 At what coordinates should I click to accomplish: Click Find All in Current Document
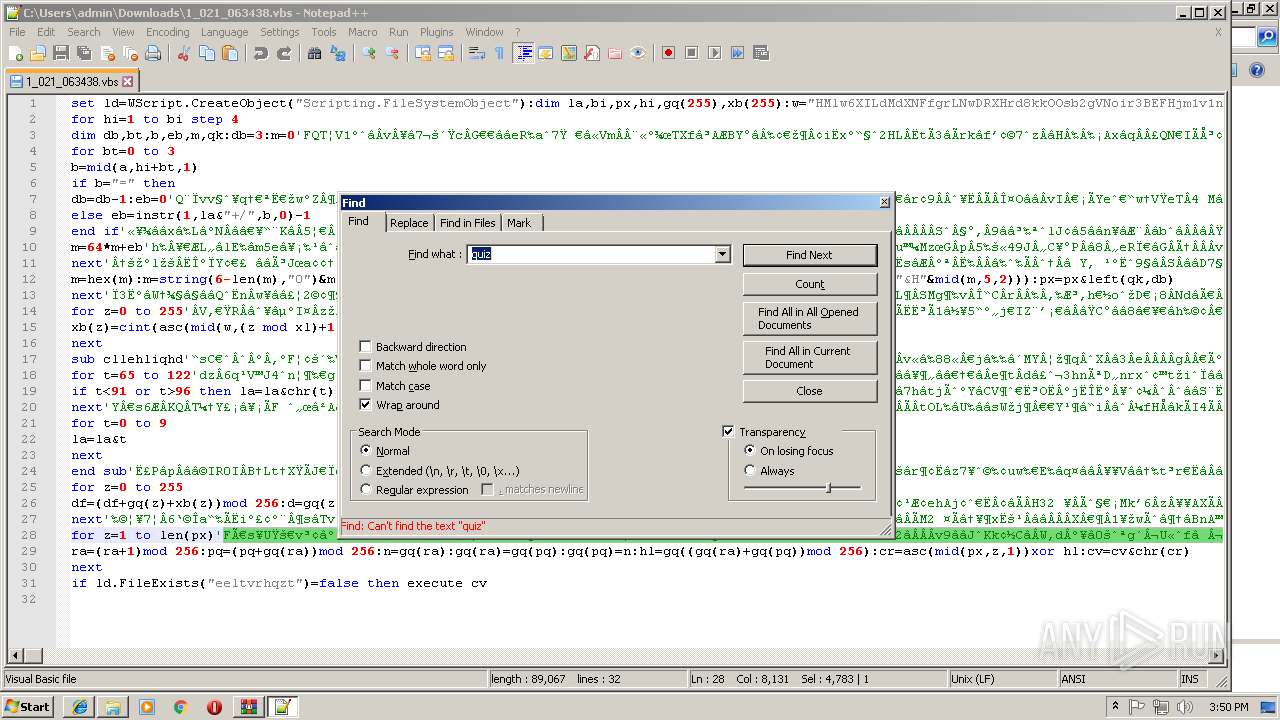[x=809, y=357]
